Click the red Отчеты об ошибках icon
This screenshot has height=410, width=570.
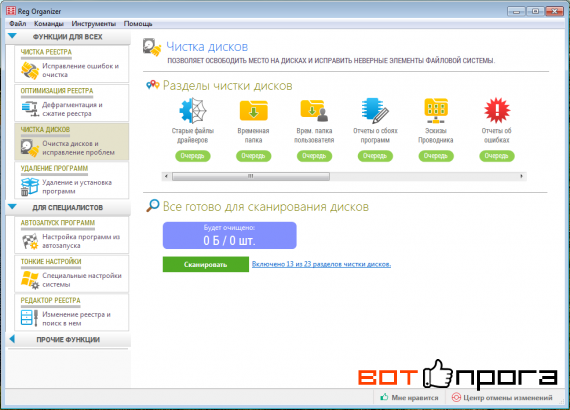click(497, 110)
